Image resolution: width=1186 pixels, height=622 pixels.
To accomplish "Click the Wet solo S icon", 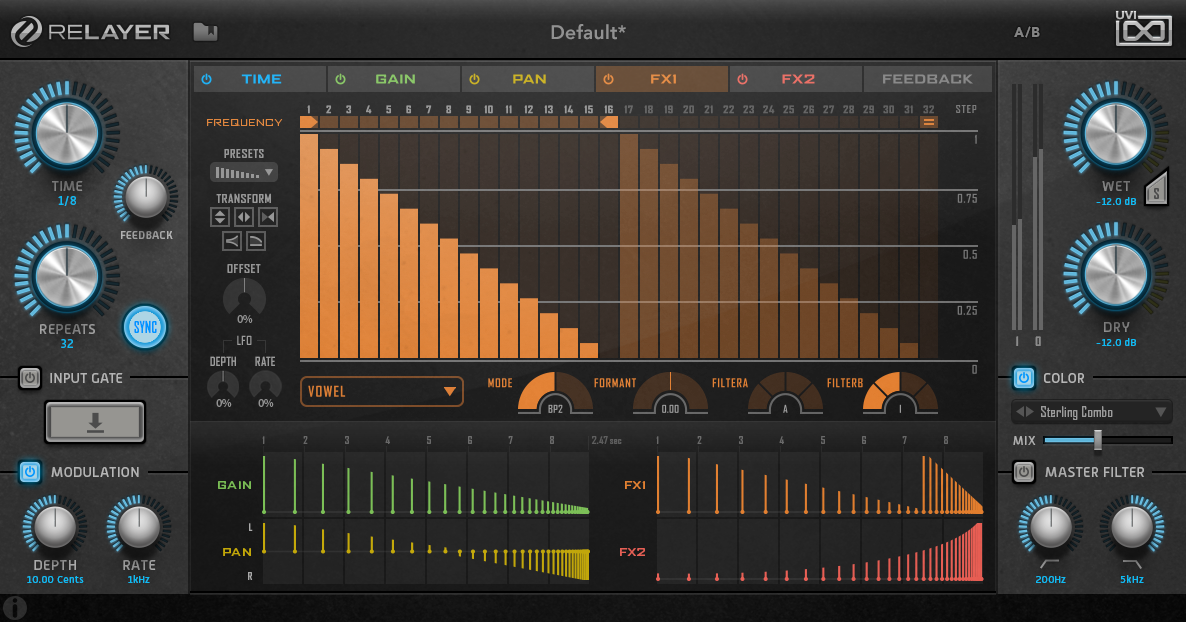I will click(x=1156, y=189).
